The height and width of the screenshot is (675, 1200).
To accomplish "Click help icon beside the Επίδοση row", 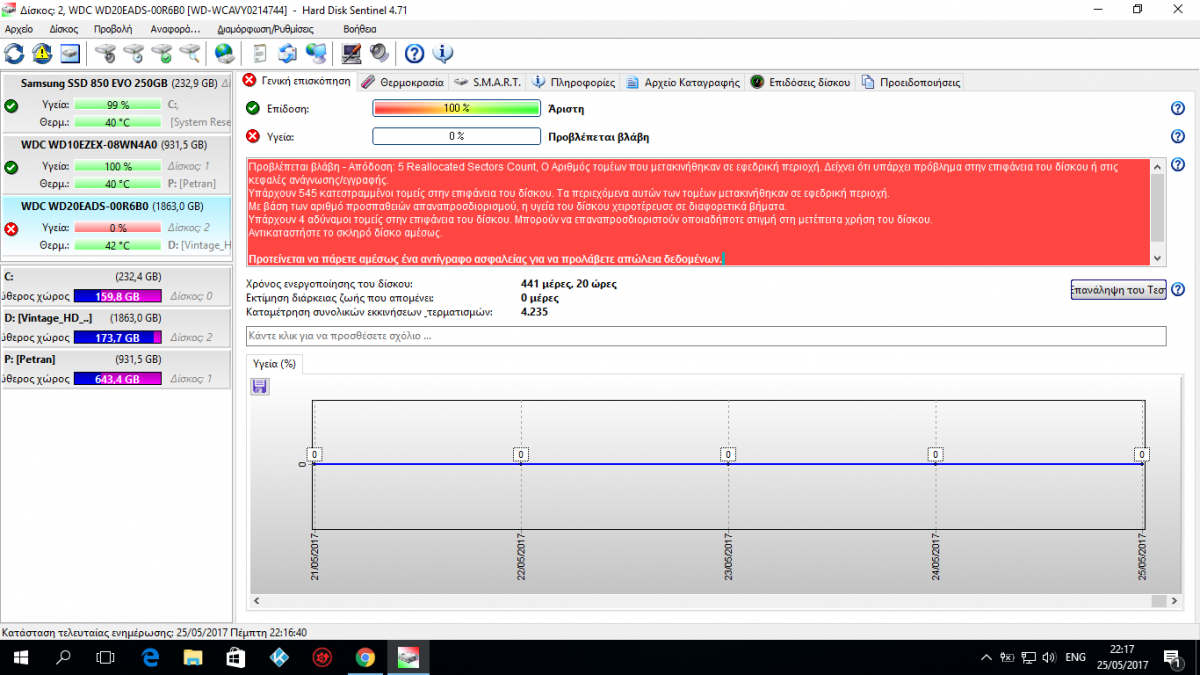I will [x=1177, y=108].
